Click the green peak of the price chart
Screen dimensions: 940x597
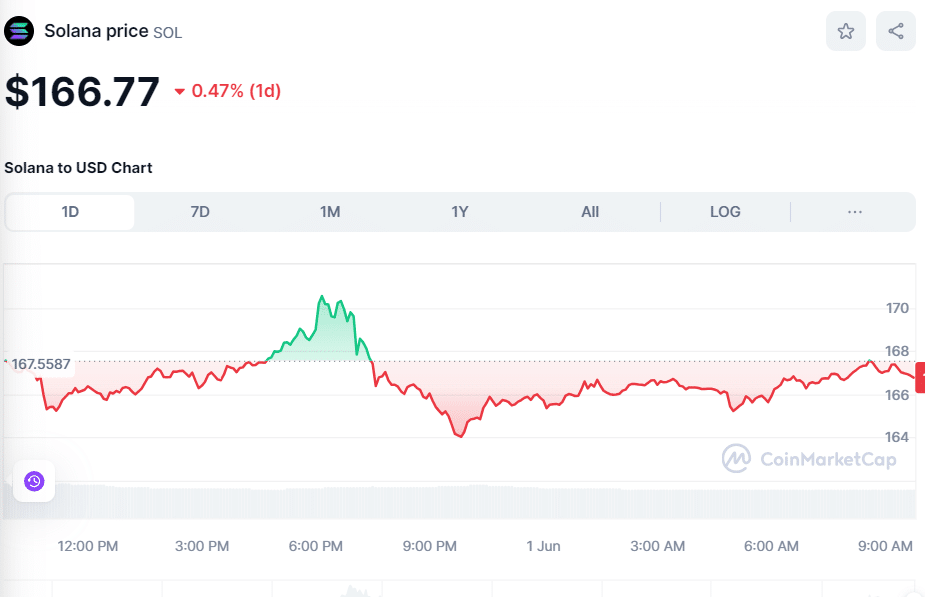coord(321,297)
